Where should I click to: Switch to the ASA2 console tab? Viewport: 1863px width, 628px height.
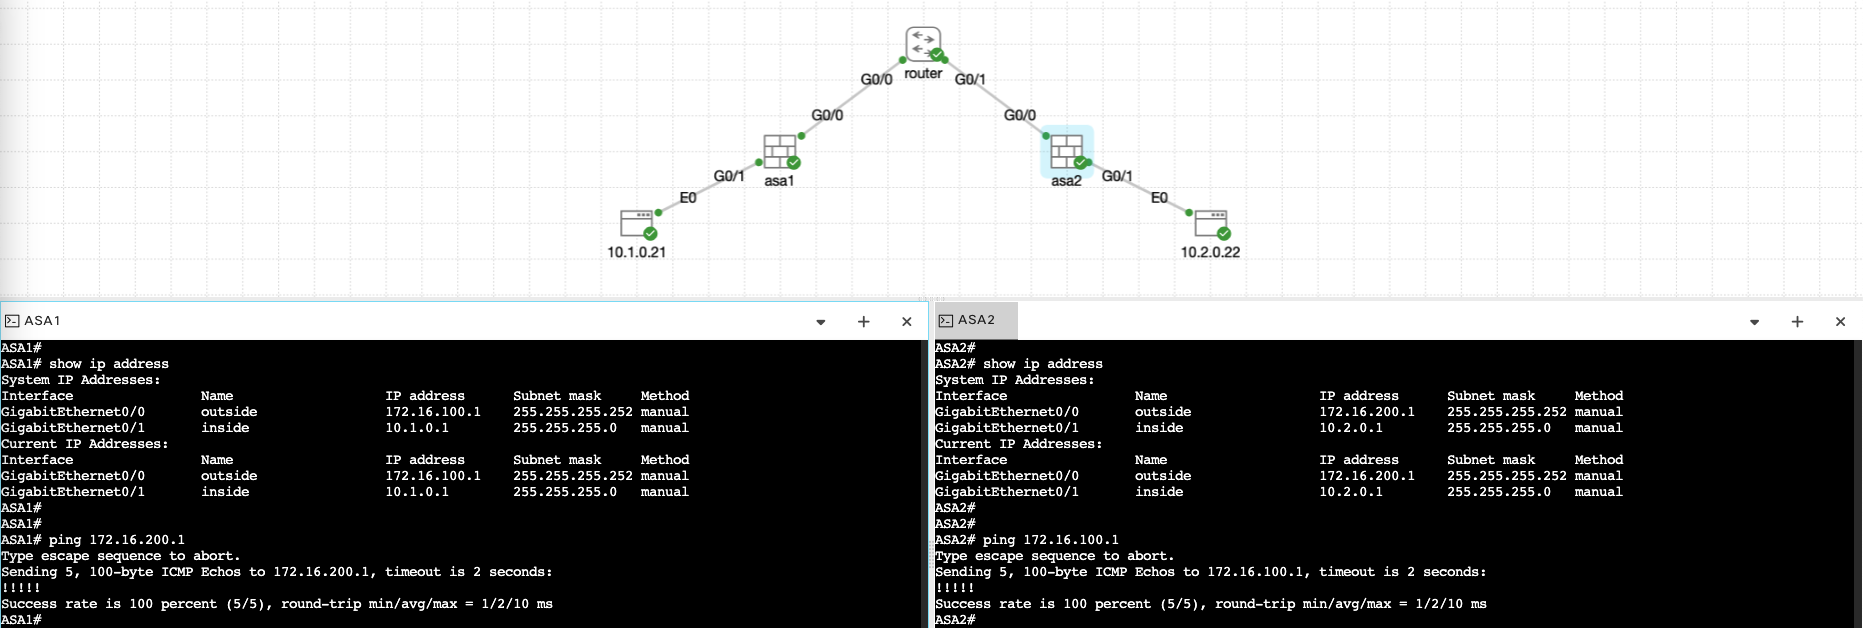pos(976,320)
